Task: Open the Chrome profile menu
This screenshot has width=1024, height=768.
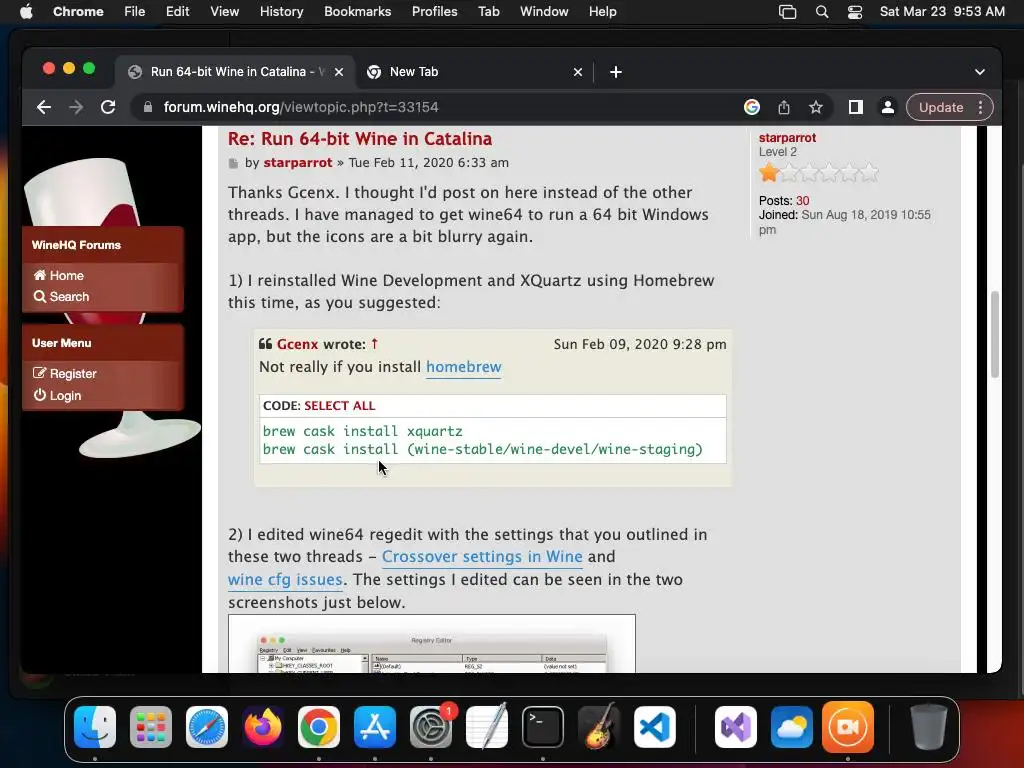Action: pos(888,107)
